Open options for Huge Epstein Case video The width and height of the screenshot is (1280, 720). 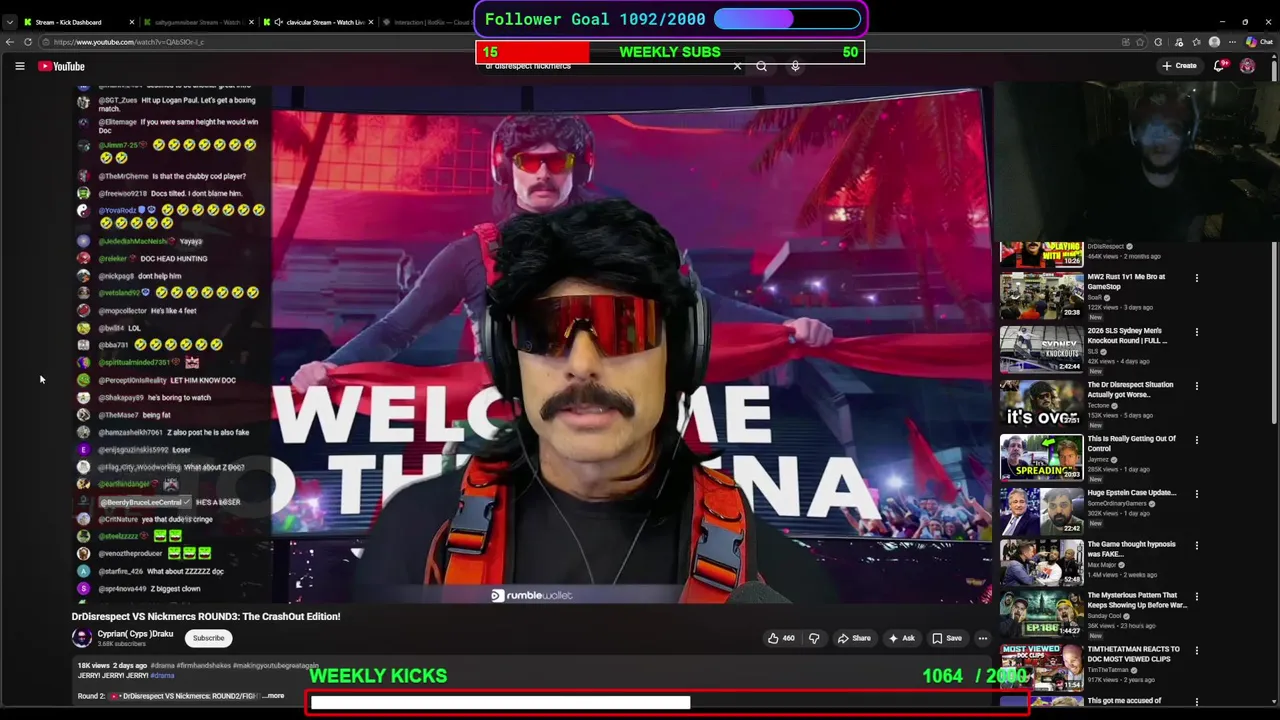tap(1196, 494)
